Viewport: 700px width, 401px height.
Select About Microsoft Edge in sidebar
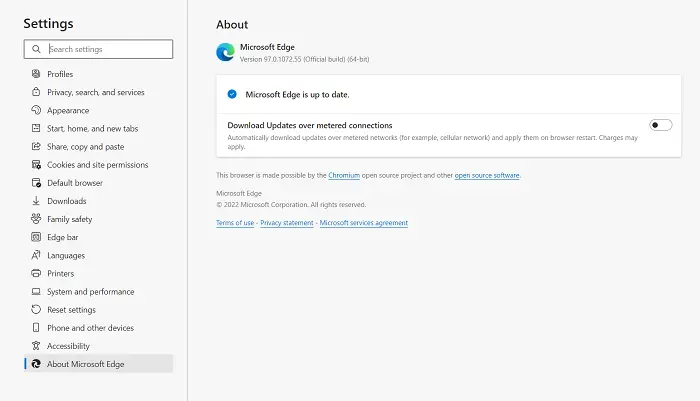[98, 364]
